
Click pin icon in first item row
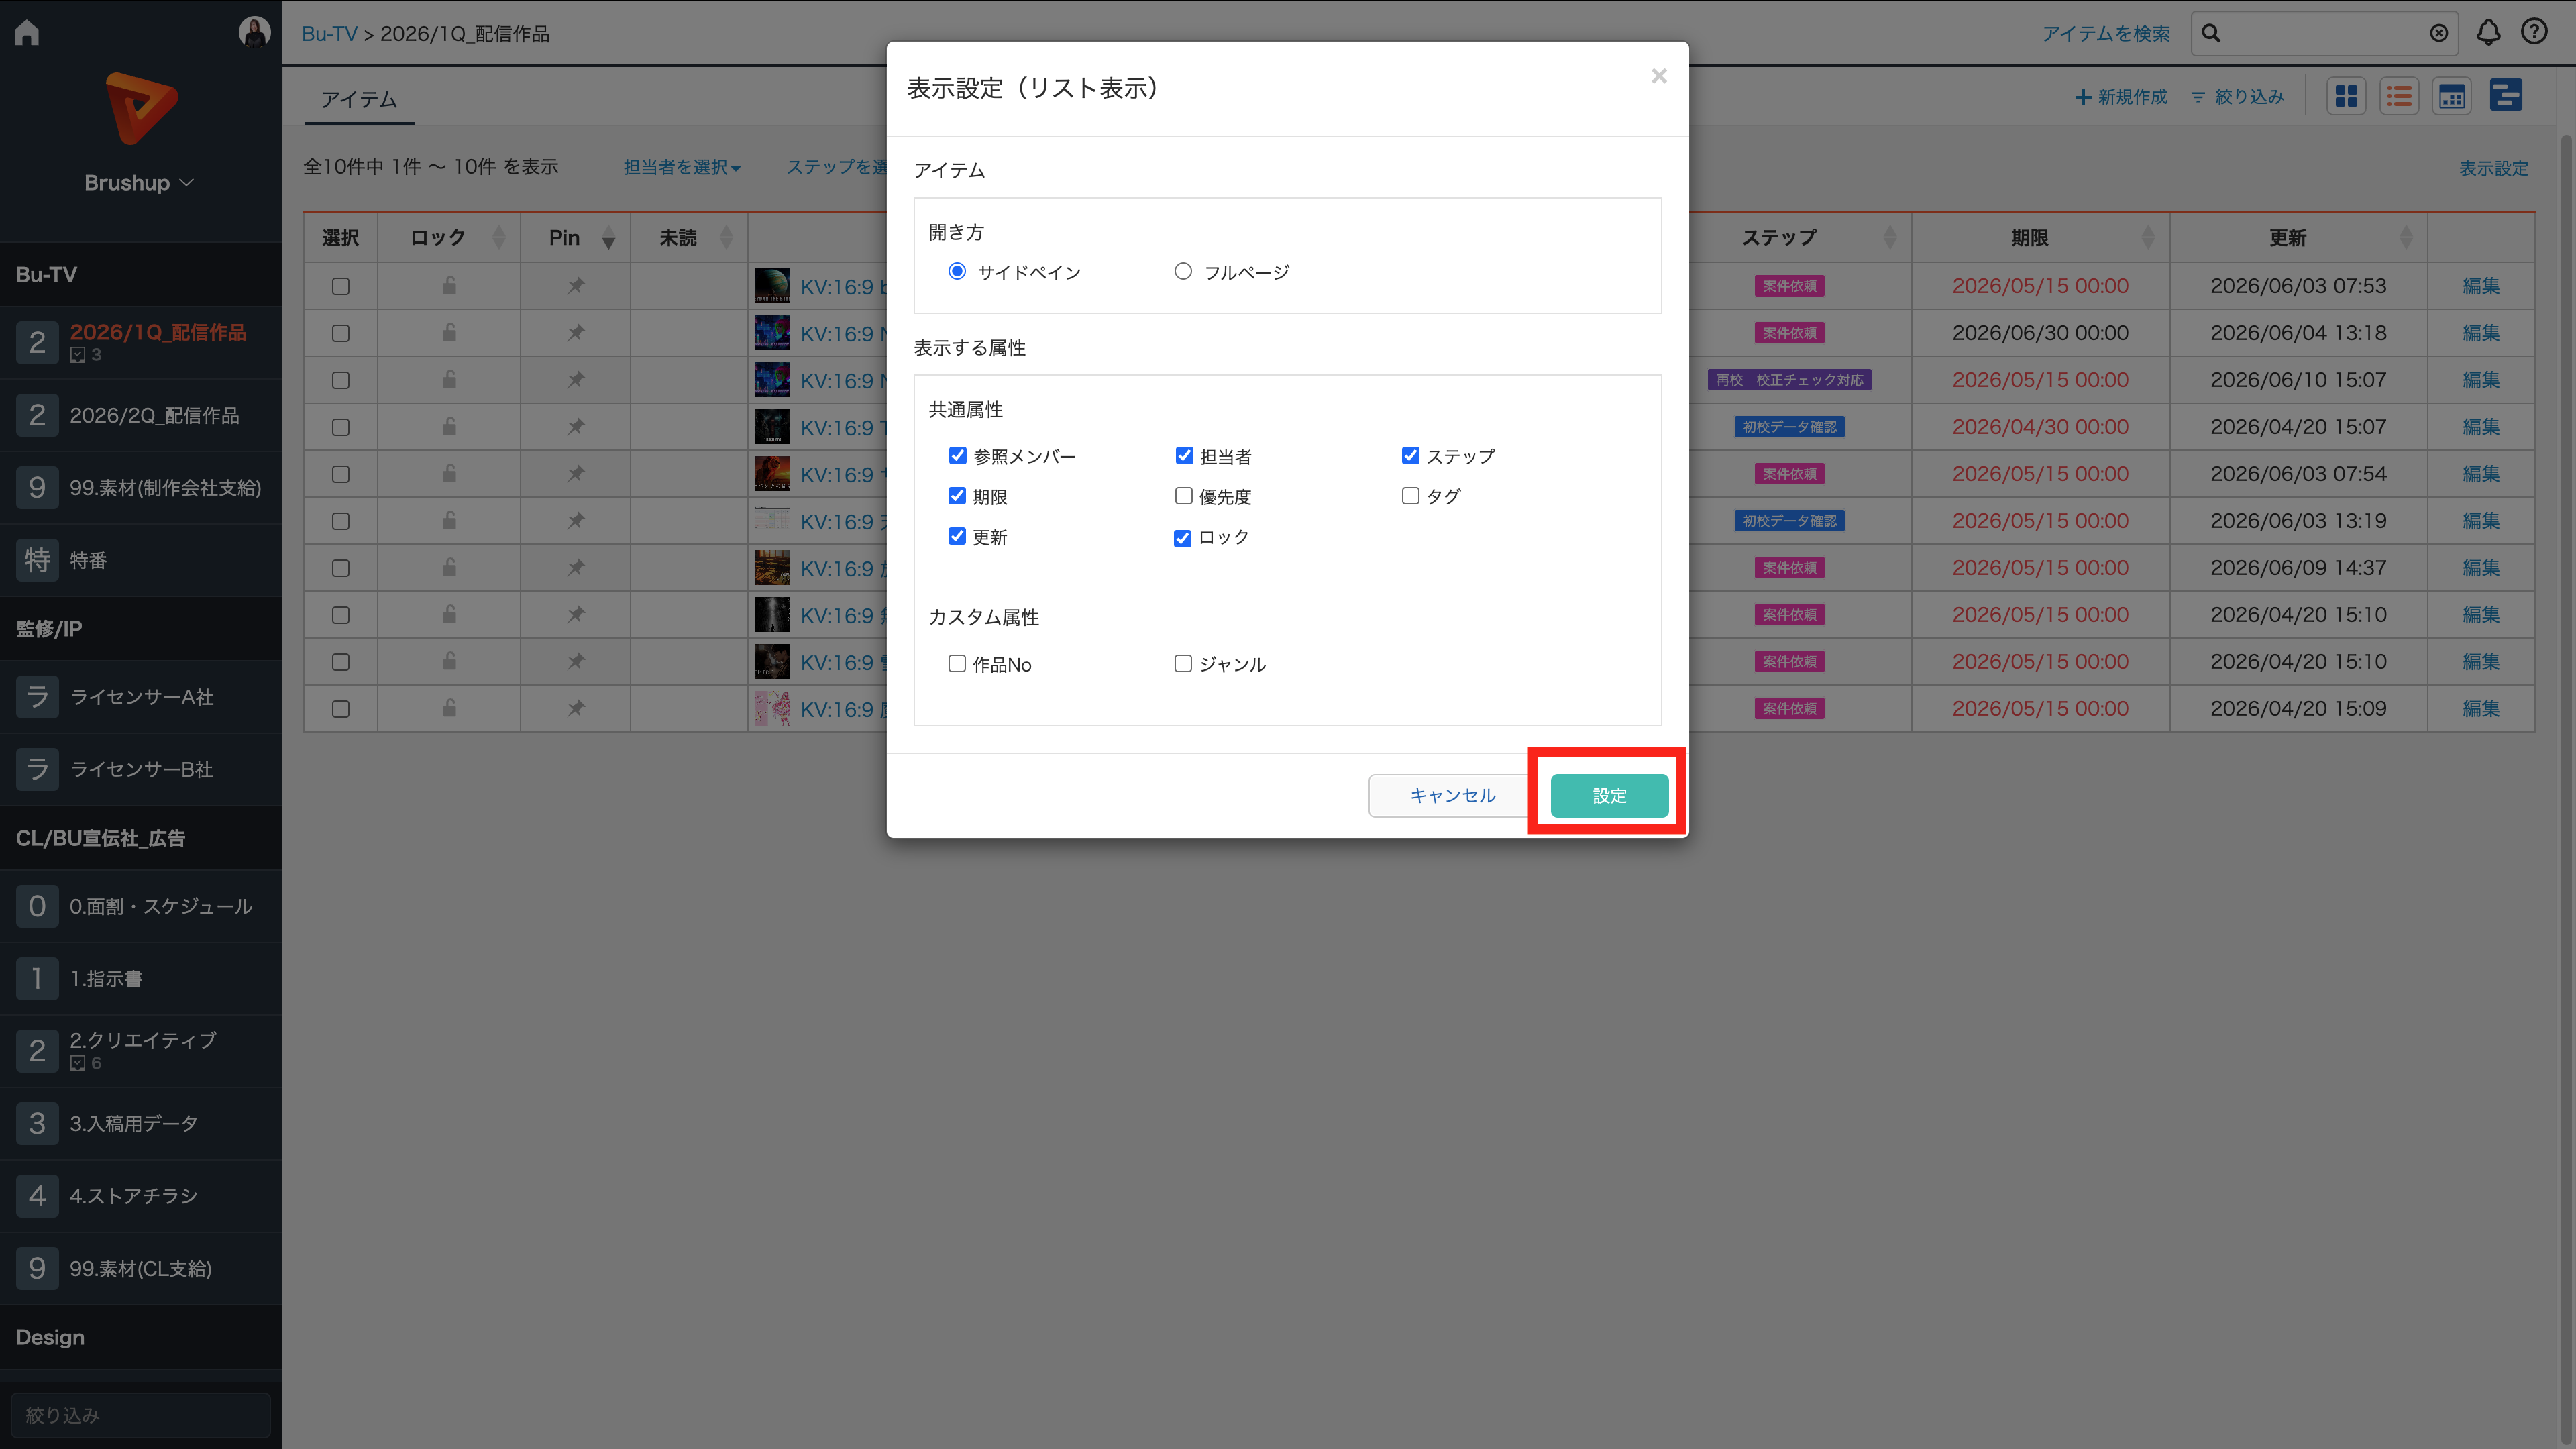click(576, 286)
